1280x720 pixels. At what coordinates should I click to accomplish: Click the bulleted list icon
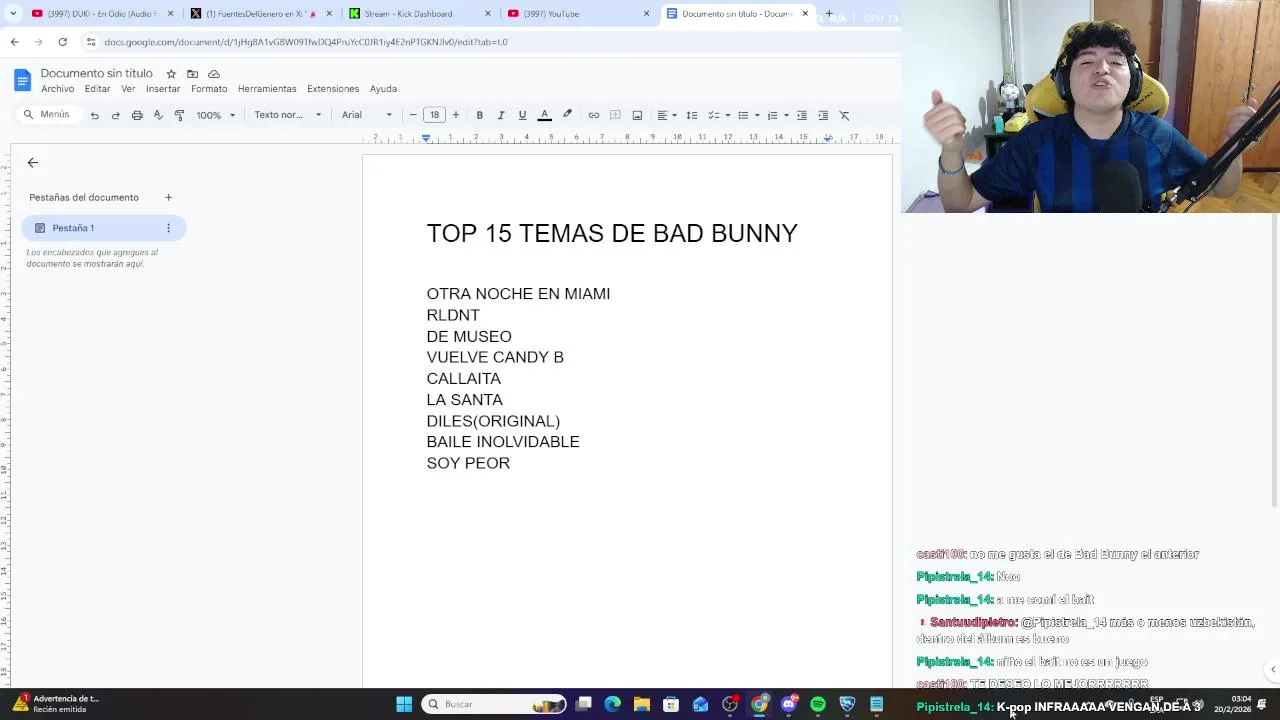(x=743, y=115)
